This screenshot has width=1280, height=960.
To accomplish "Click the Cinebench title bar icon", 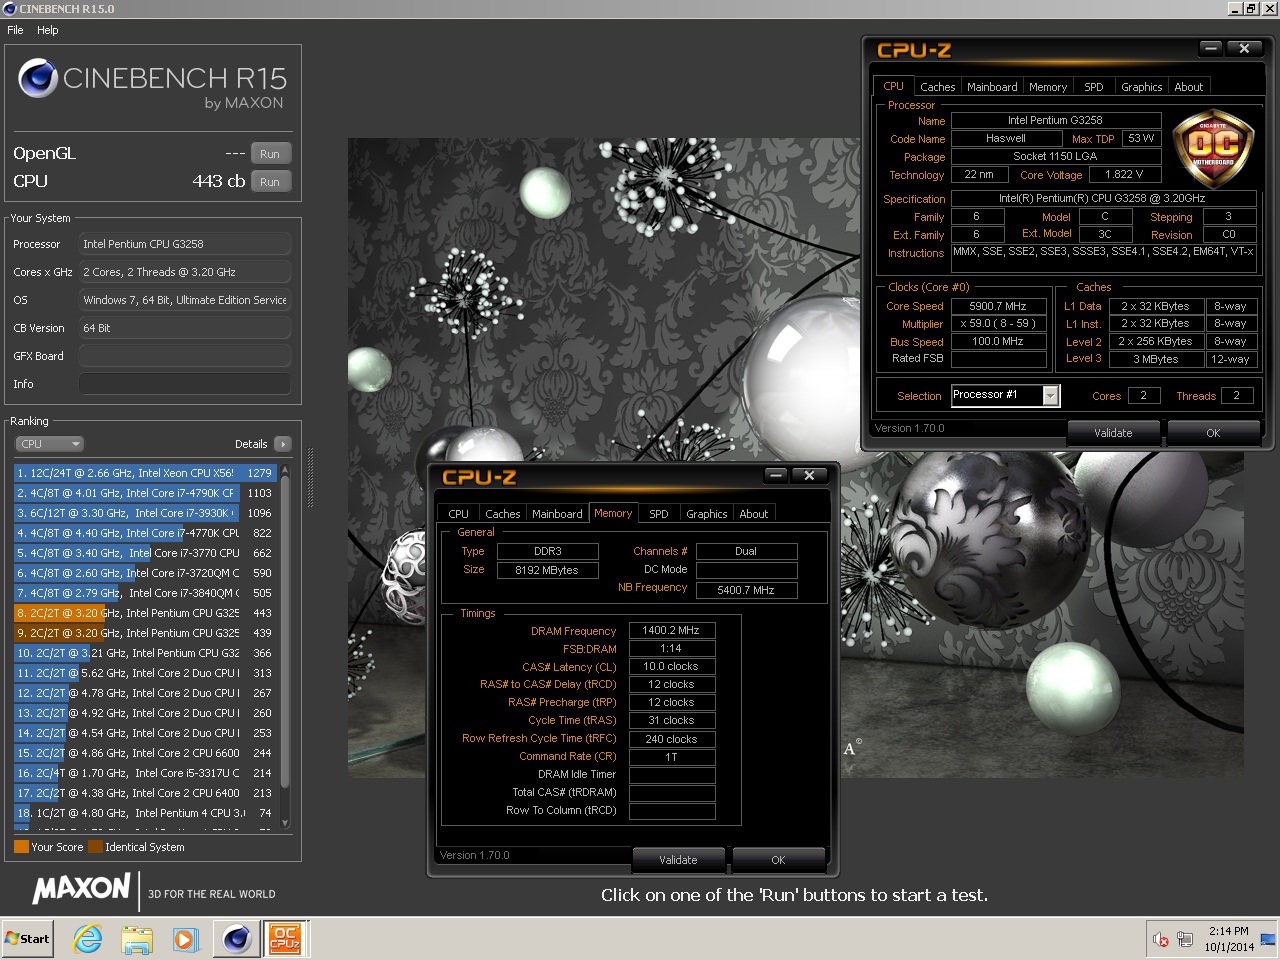I will click(x=10, y=9).
